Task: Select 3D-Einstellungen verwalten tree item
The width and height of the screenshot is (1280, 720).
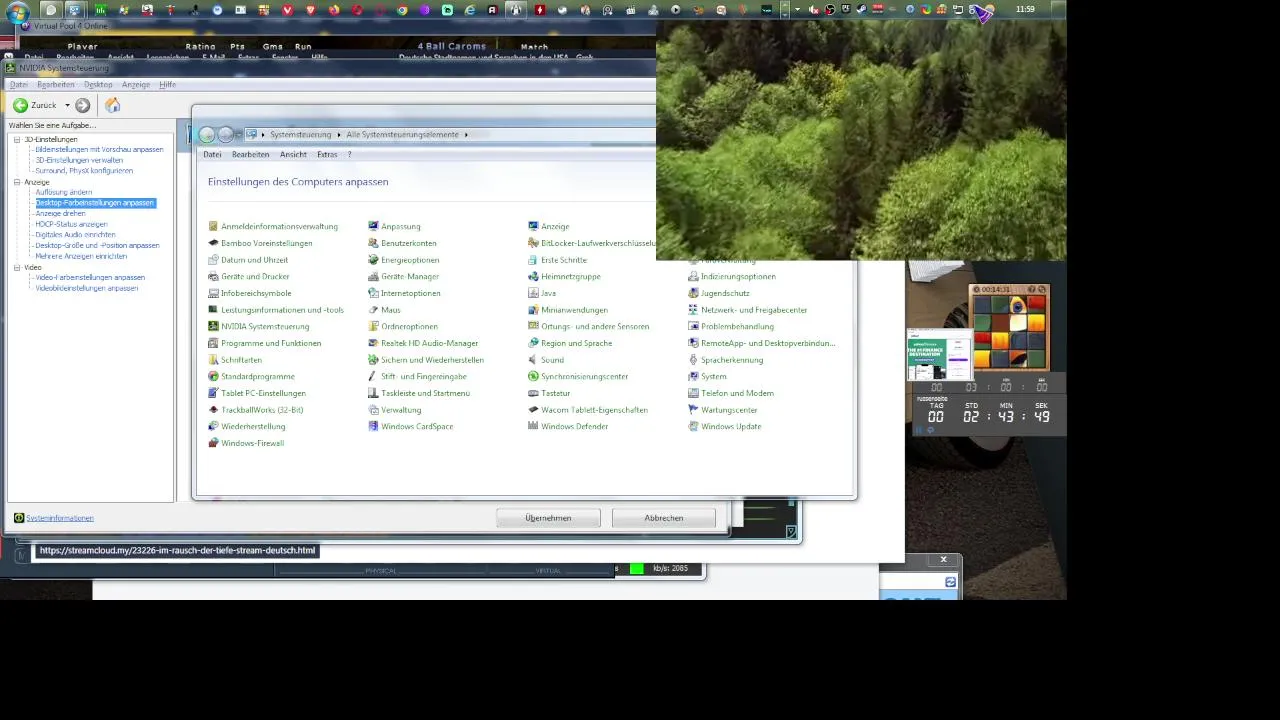Action: coord(79,160)
